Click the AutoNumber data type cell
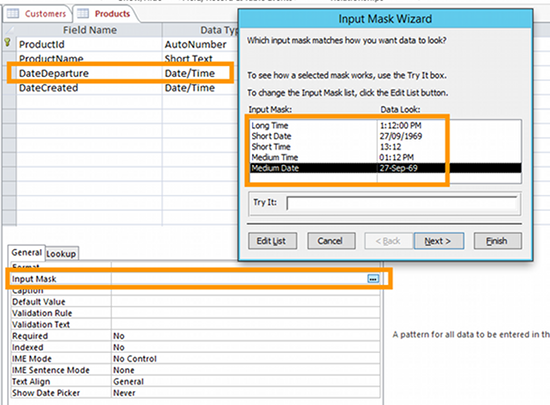 (200, 45)
